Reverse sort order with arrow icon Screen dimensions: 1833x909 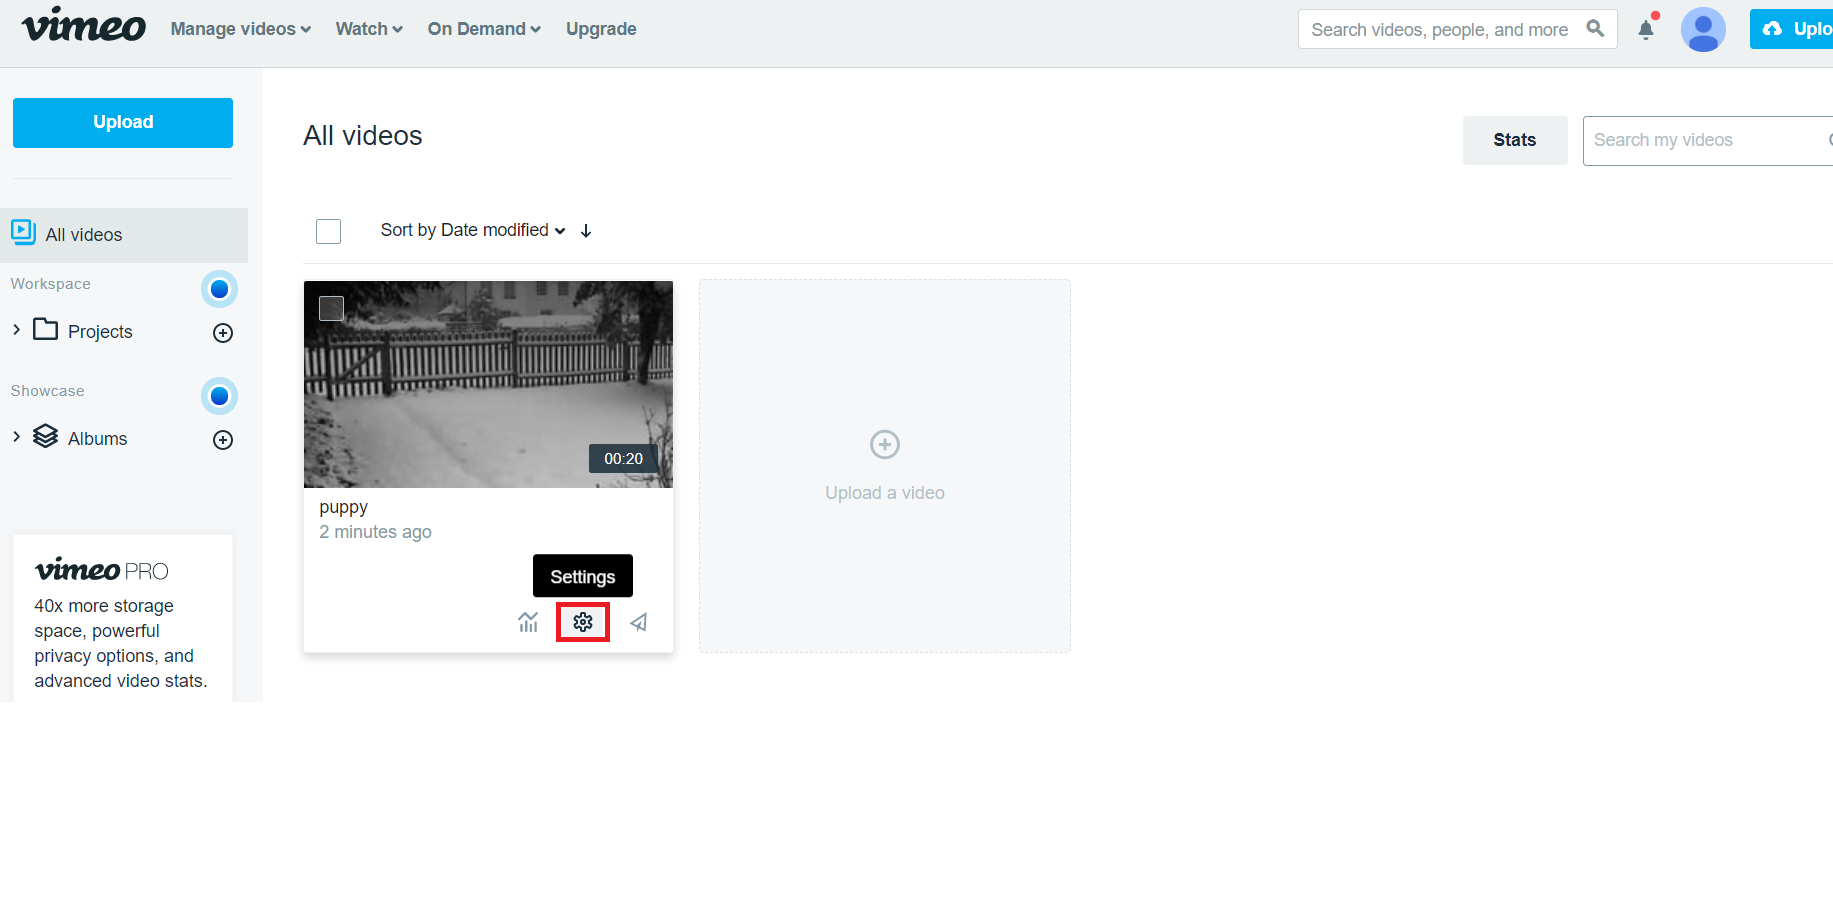pos(586,231)
